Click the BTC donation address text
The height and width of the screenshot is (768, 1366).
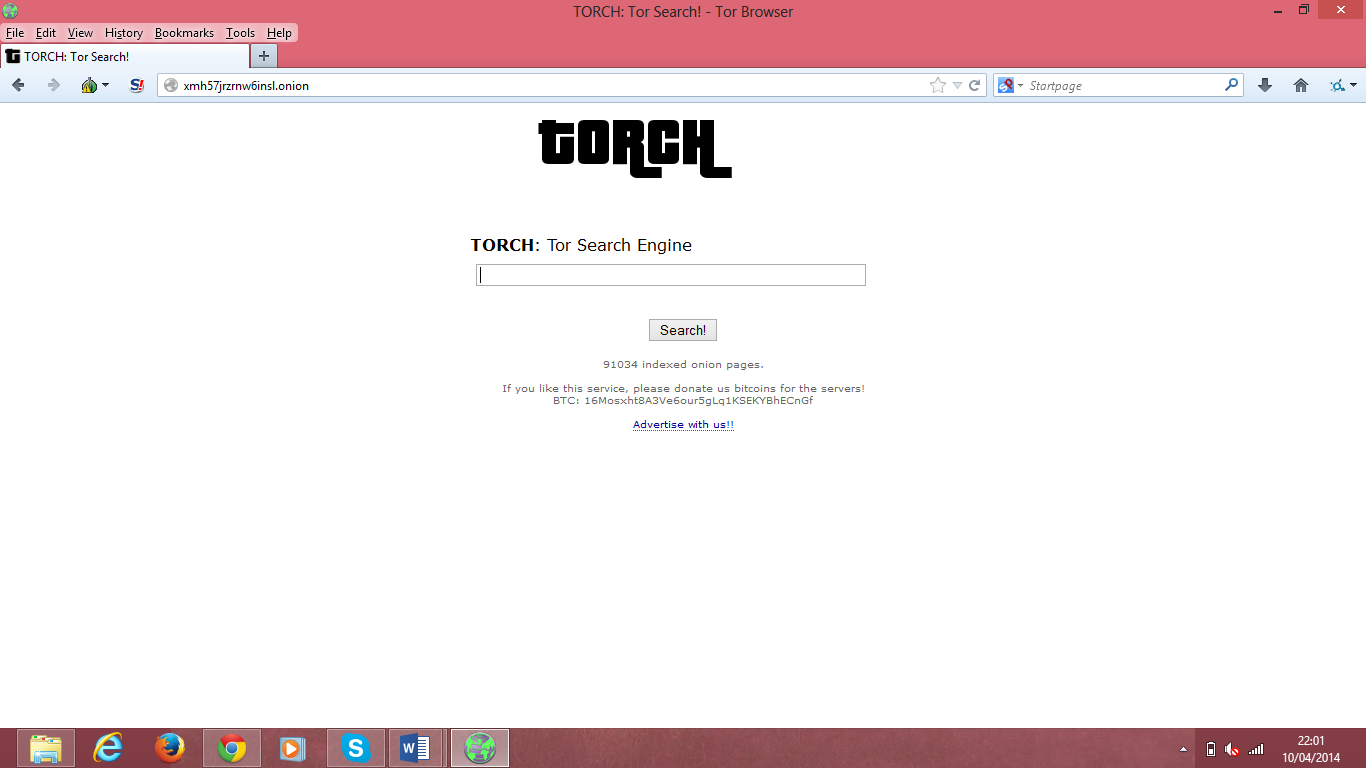(683, 400)
